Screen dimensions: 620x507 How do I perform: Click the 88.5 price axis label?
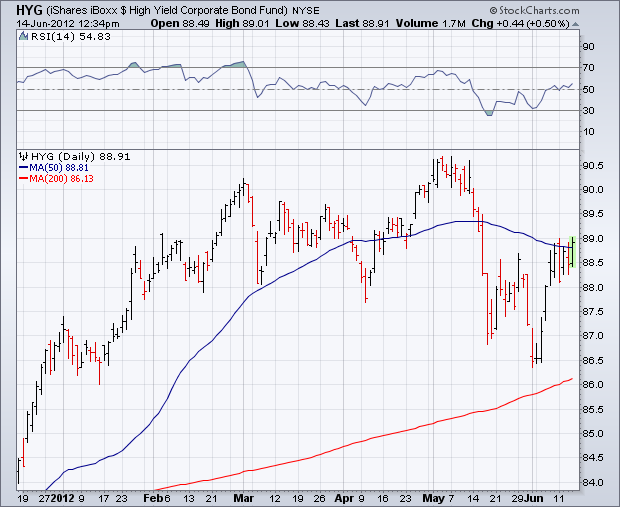click(593, 263)
